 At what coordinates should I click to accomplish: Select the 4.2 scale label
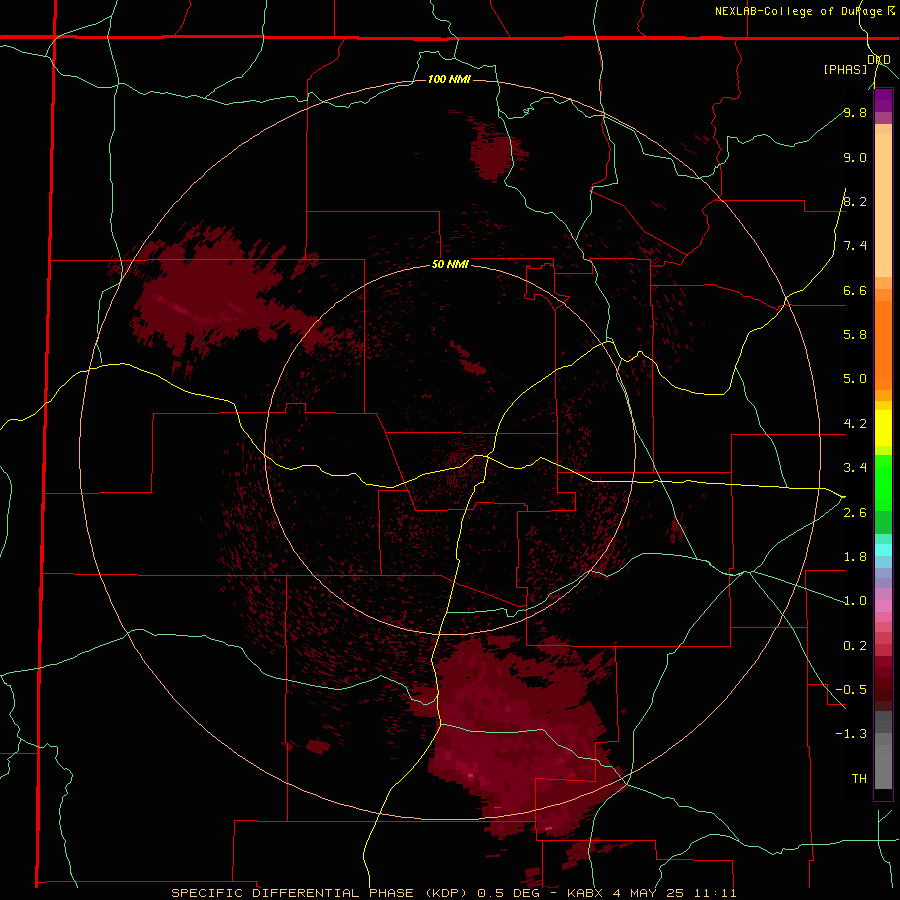pos(855,424)
